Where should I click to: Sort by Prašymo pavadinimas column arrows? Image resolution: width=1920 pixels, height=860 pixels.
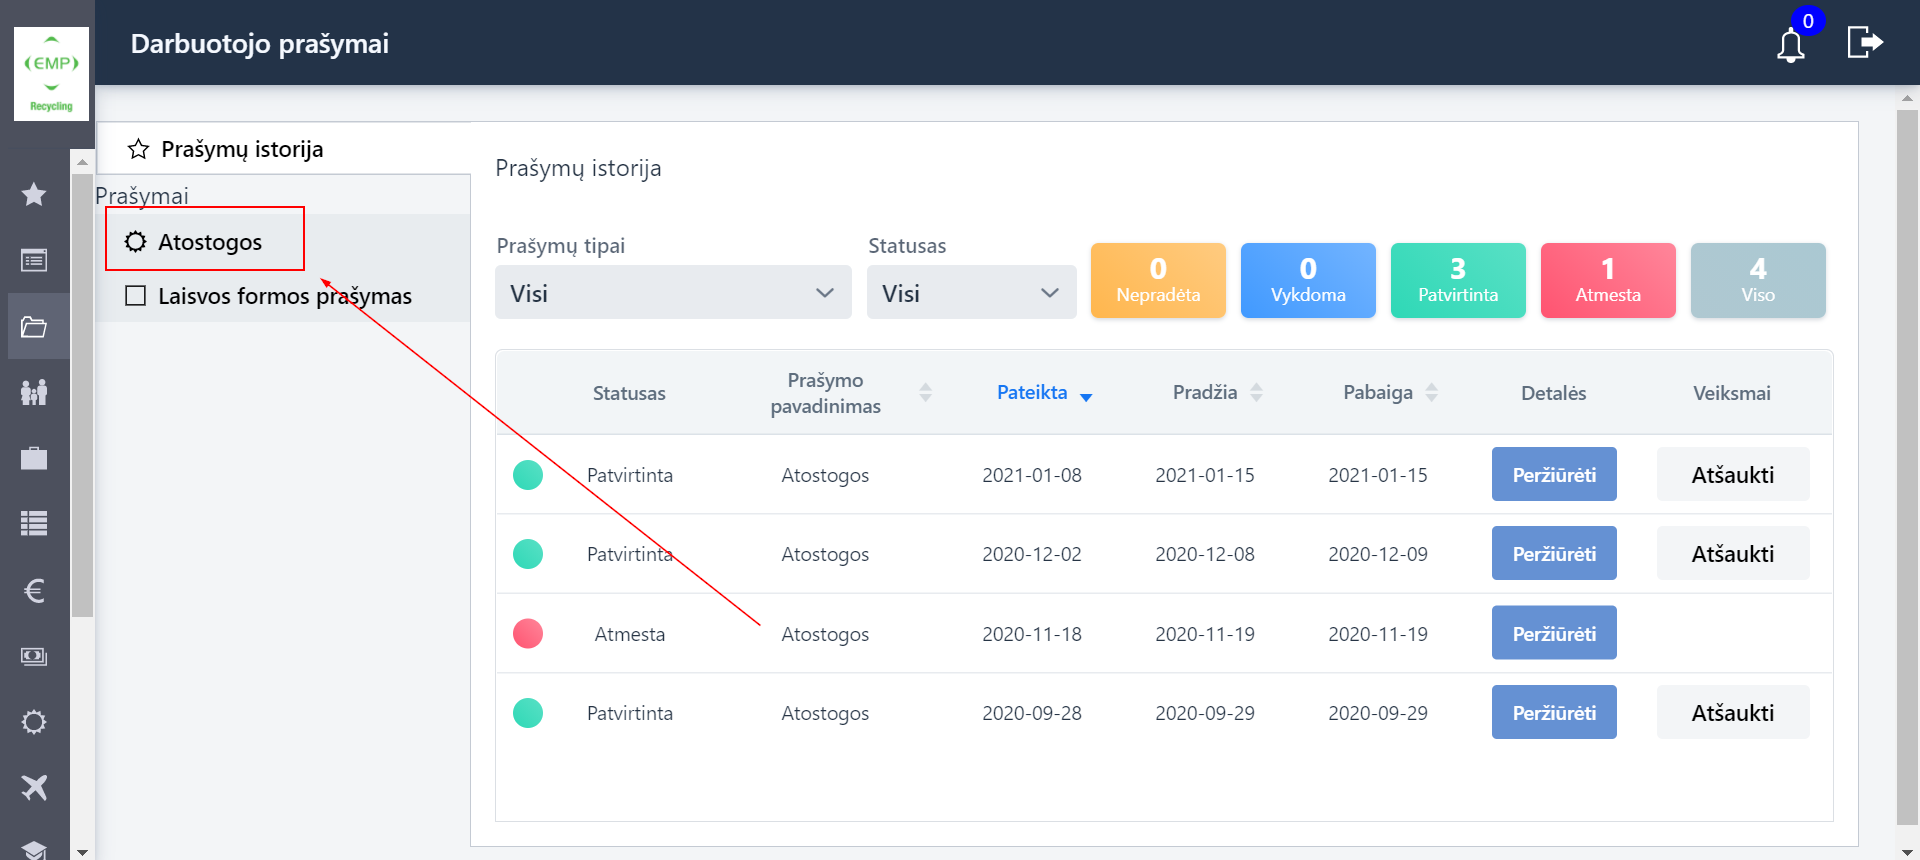[x=925, y=393]
